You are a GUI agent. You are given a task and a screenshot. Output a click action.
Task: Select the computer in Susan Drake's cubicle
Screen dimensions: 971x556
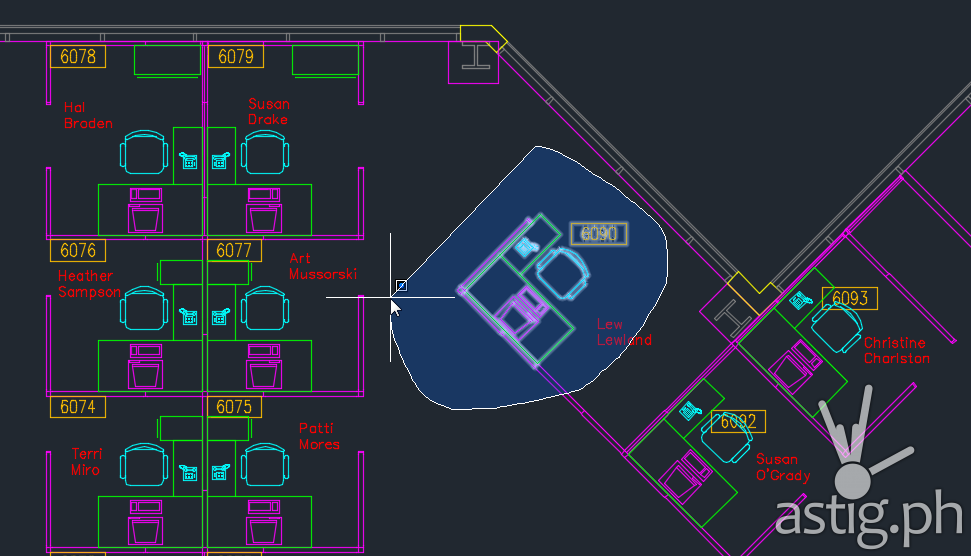(264, 211)
